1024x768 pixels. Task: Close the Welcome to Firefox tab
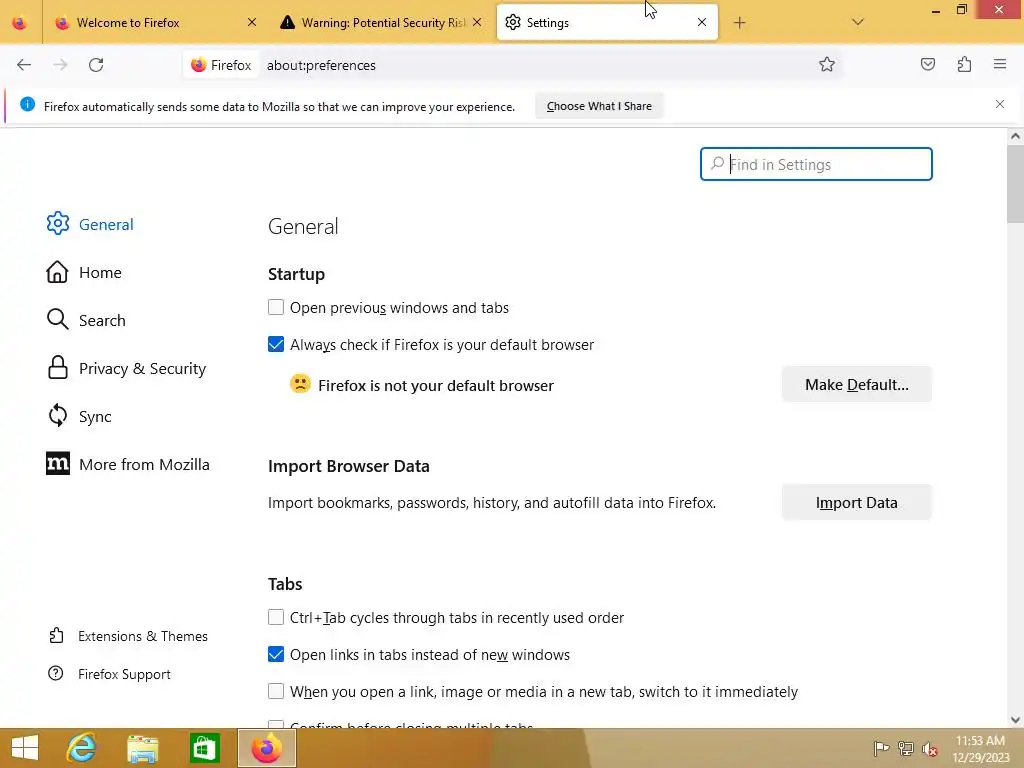pos(251,22)
